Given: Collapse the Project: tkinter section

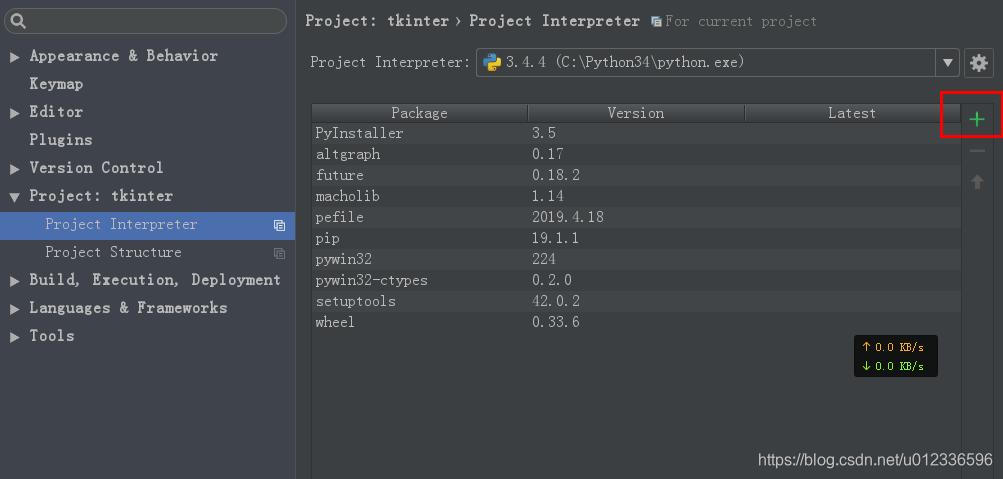Looking at the screenshot, I should (15, 197).
